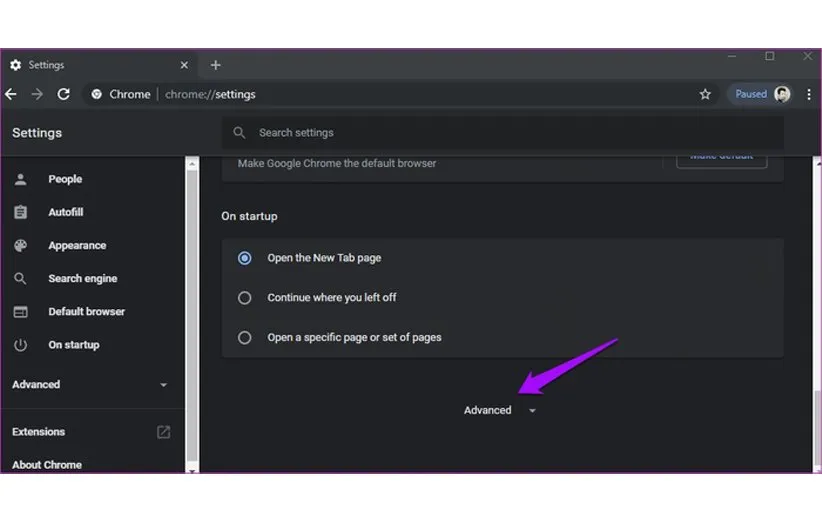822x522 pixels.
Task: Click the Paused sync button
Action: pos(751,94)
